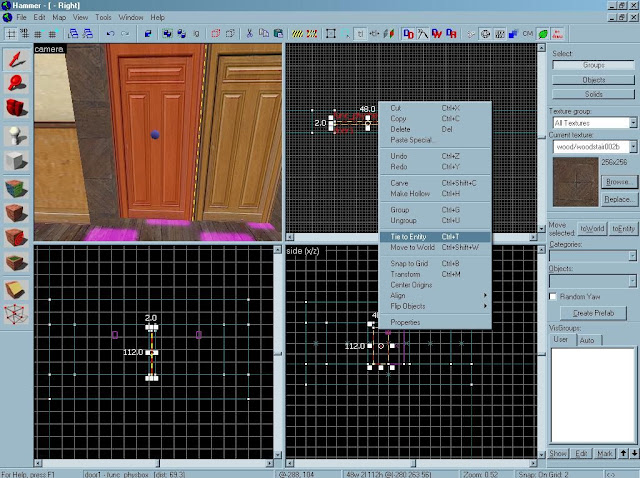Screen dimensions: 640x478
Task: Open the Tools menu in menu bar
Action: coord(103,17)
